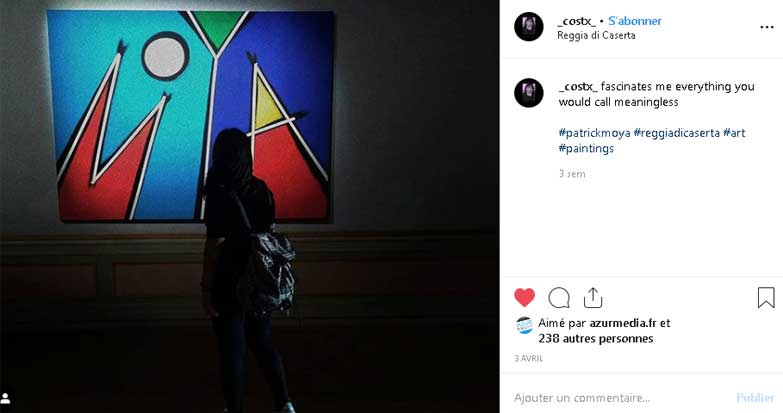Screen dimensions: 783x413
Task: View profile of azurmedia.fr in likes
Action: [623, 323]
